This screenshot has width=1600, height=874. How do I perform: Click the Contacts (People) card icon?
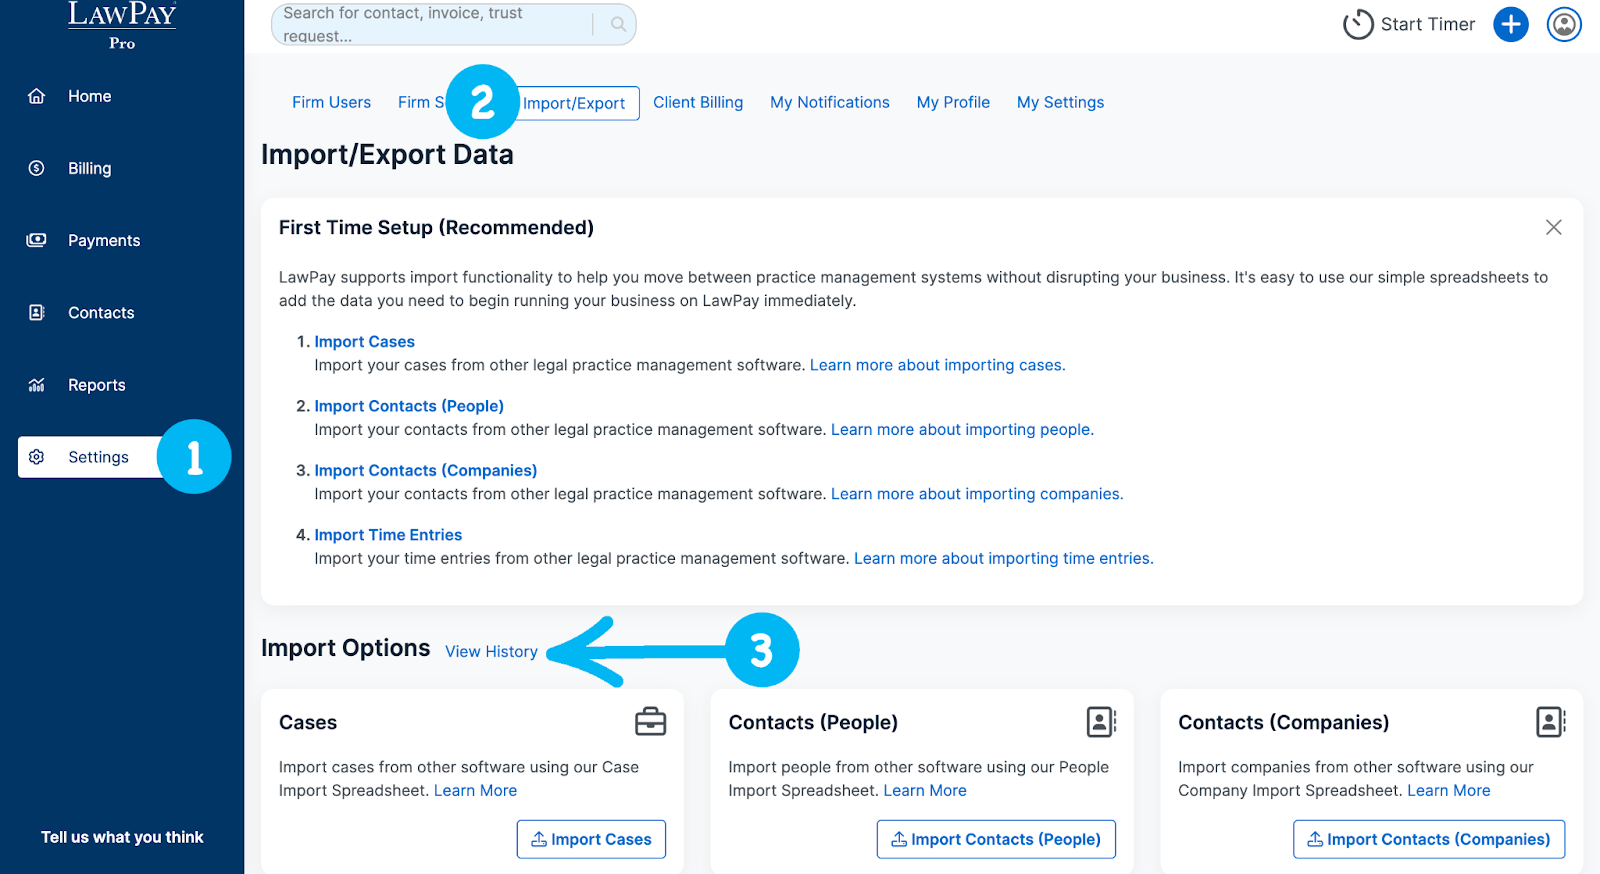pos(1101,721)
